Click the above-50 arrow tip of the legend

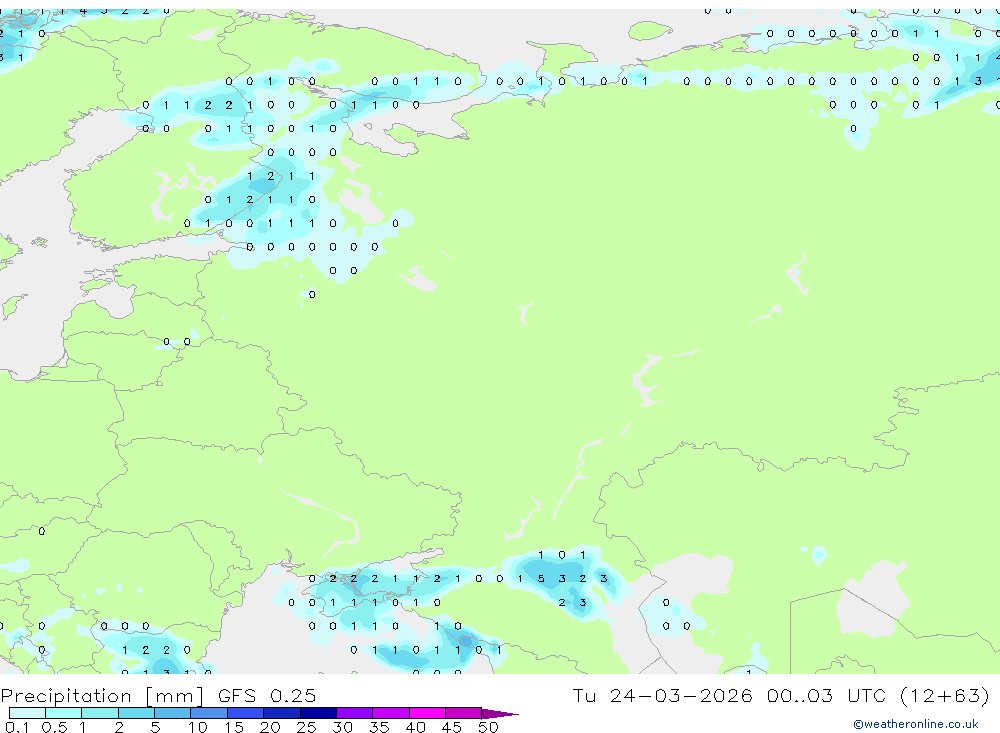[500, 714]
